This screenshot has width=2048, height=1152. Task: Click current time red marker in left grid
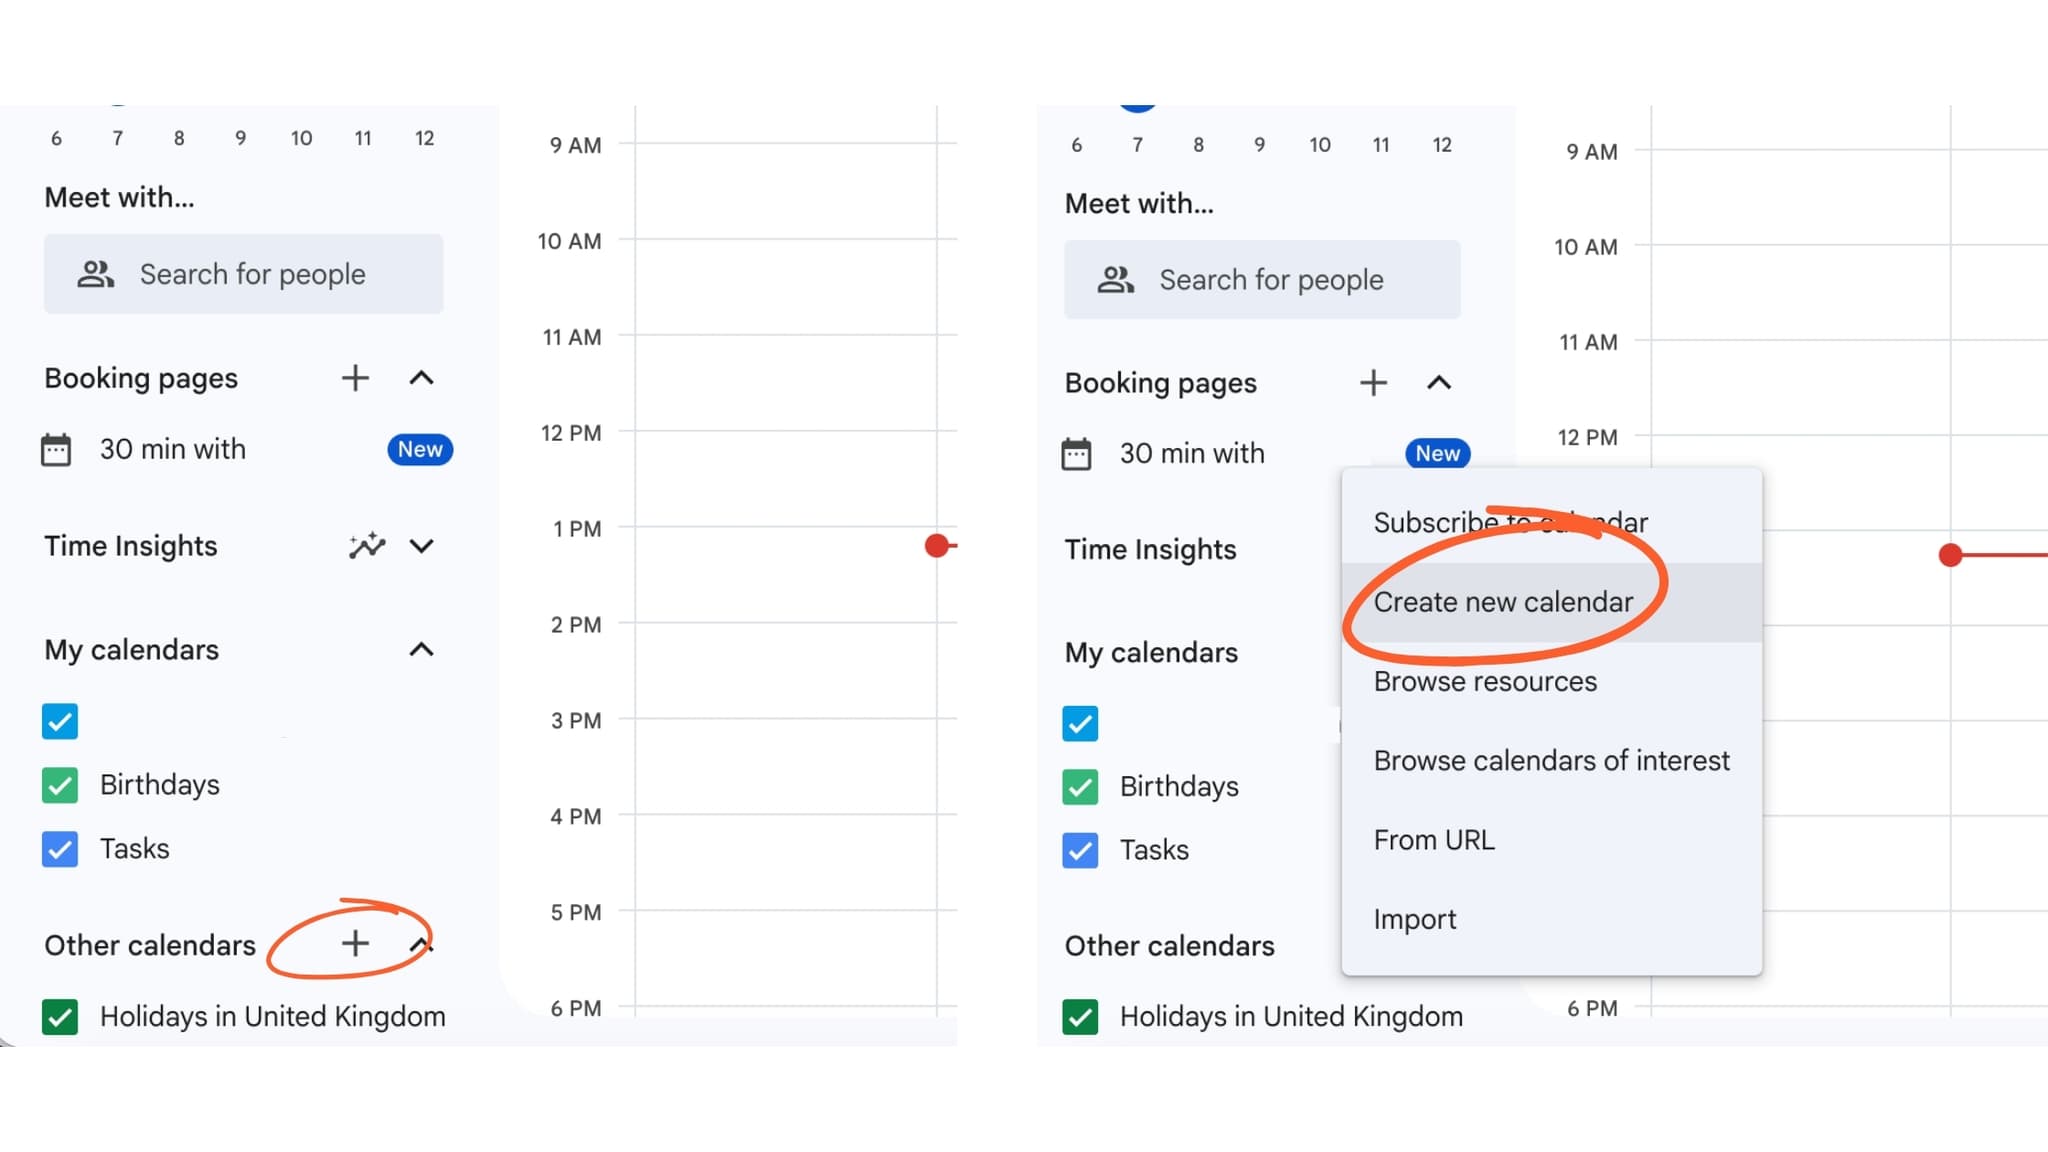[x=937, y=545]
